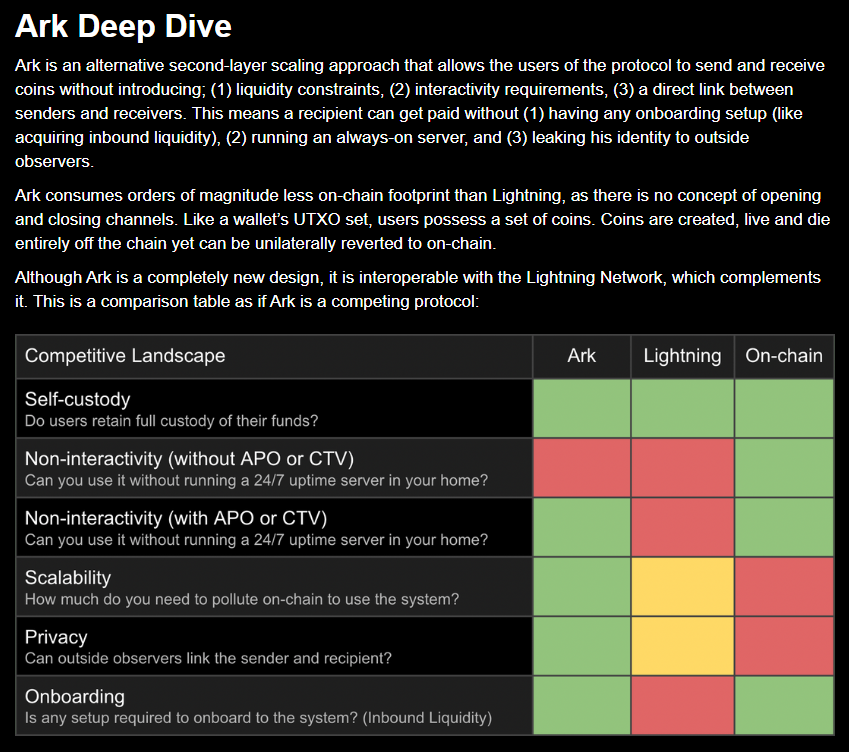Select Non-interactivity (without APO or CTV) title
Image resolution: width=849 pixels, height=752 pixels.
point(190,459)
